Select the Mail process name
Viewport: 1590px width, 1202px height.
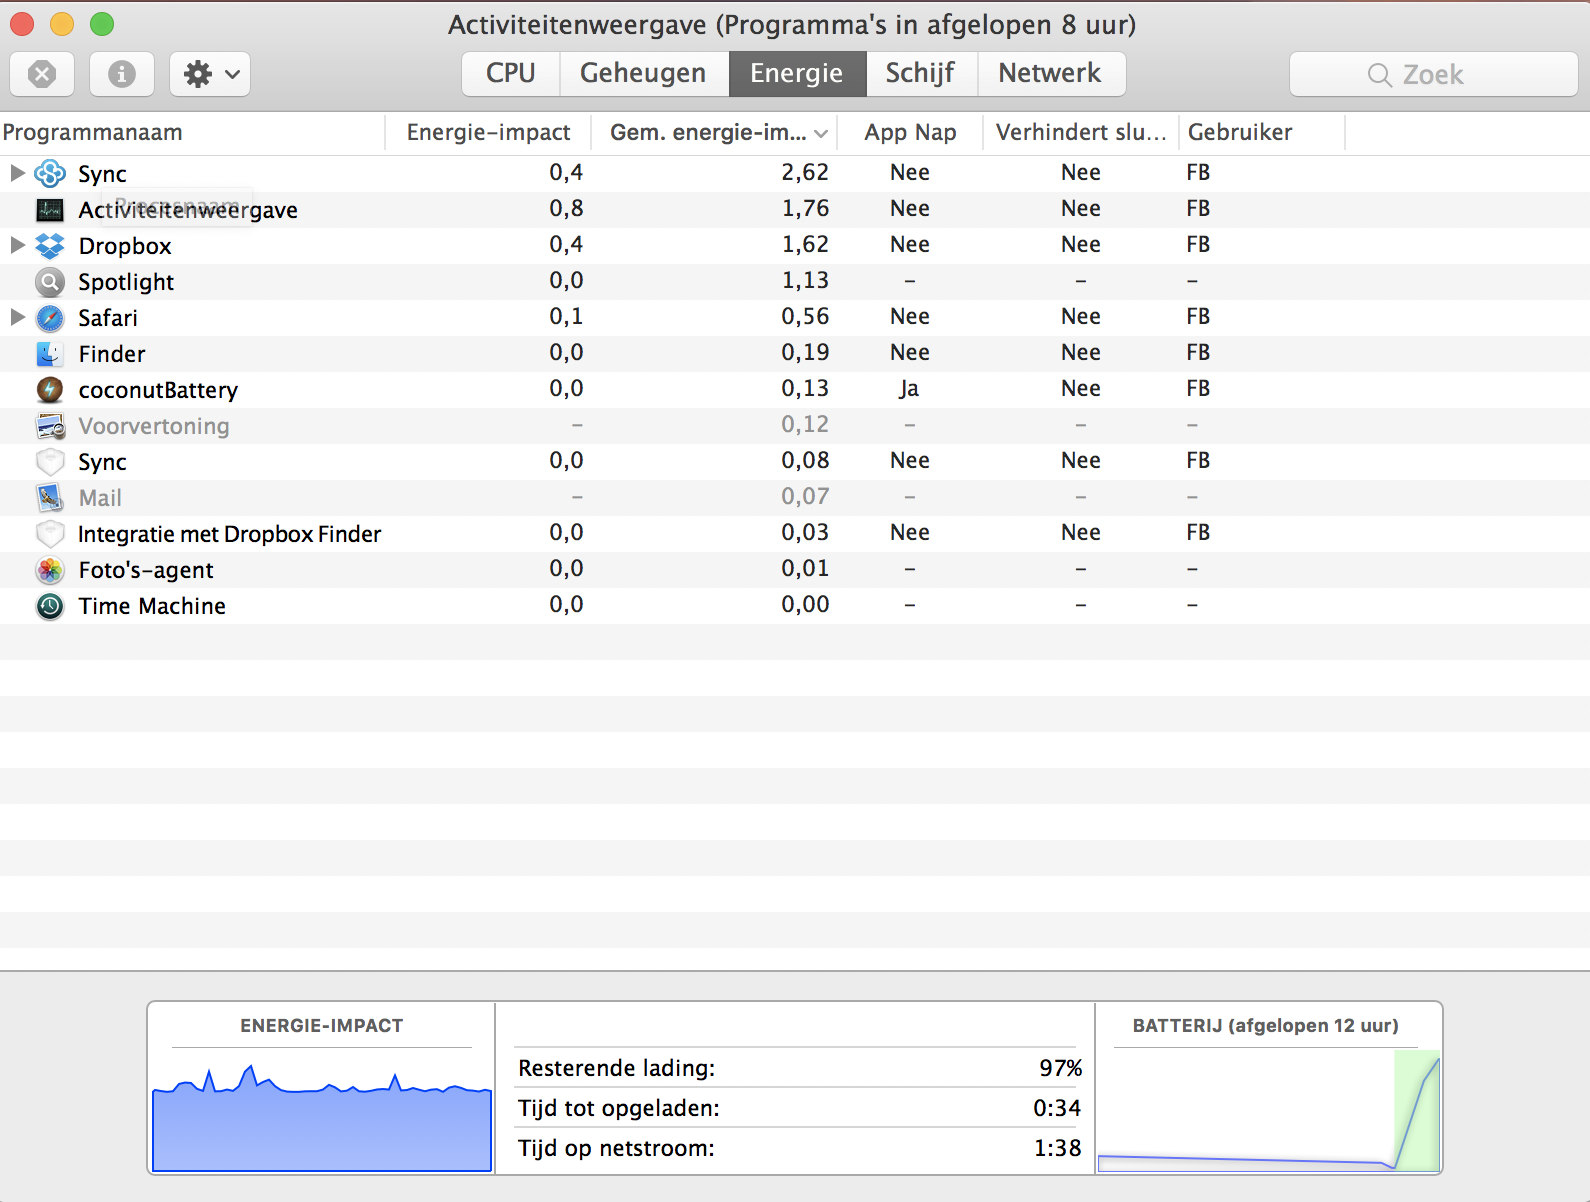tap(100, 498)
